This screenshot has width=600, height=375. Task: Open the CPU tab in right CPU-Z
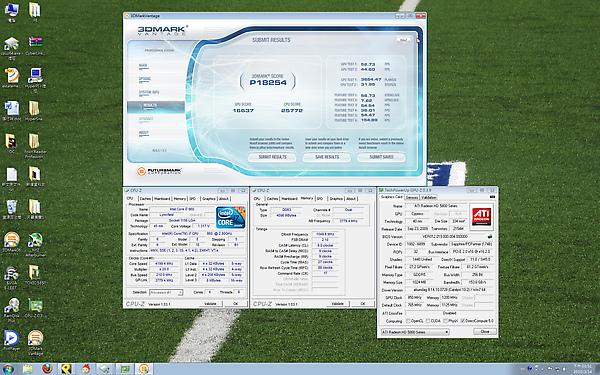(257, 199)
